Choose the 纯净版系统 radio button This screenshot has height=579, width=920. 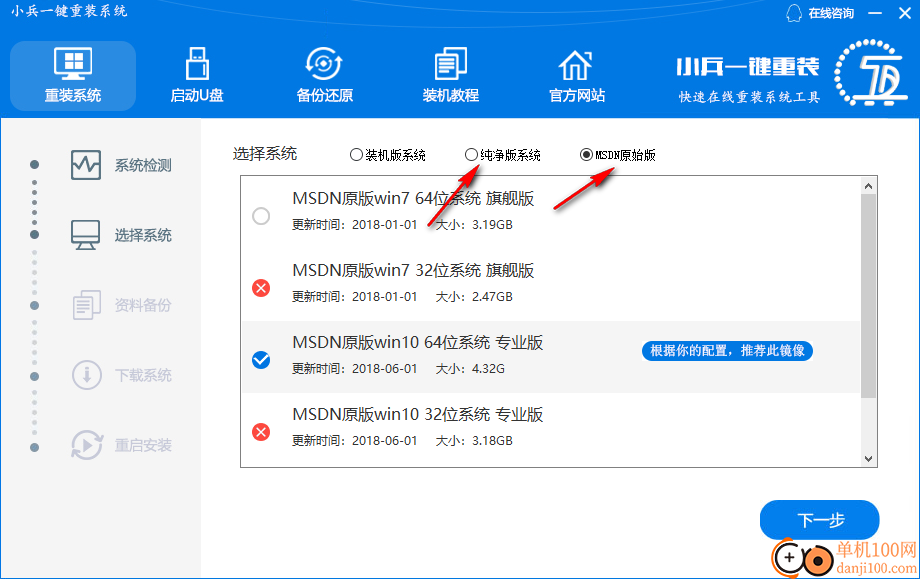471,155
